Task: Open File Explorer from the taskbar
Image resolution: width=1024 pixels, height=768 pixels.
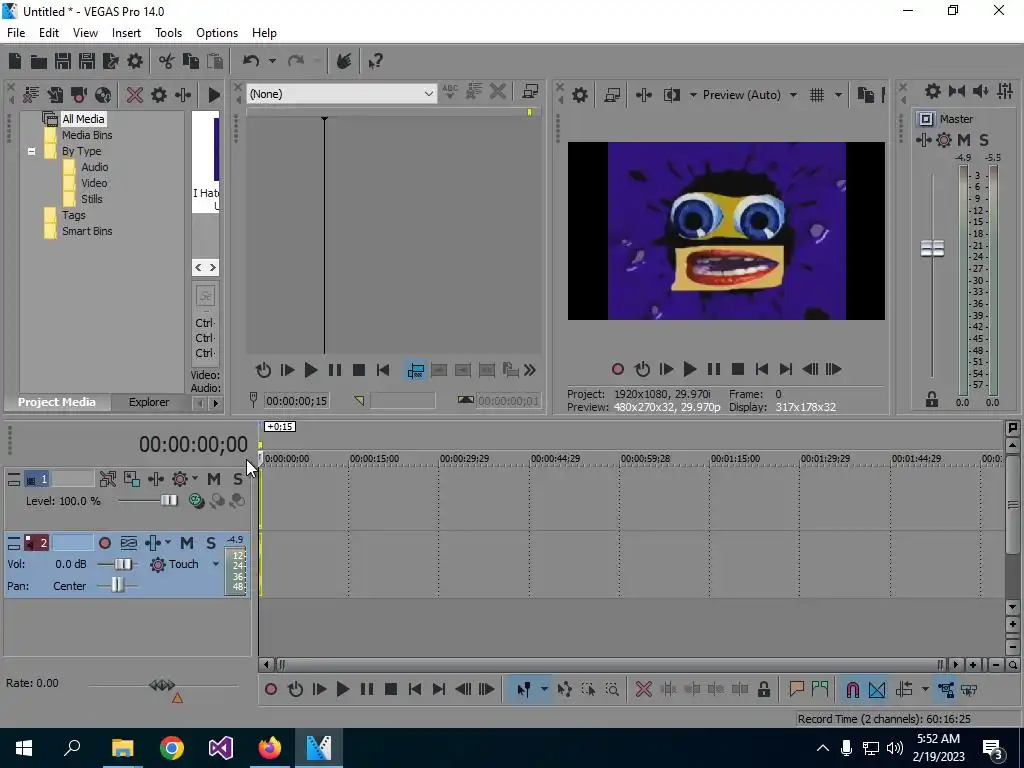Action: (x=122, y=748)
